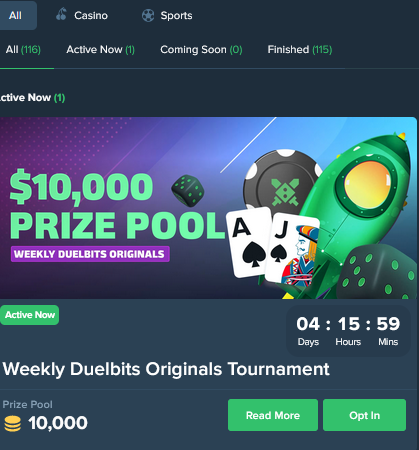Filter by Active Now (1)

(100, 50)
